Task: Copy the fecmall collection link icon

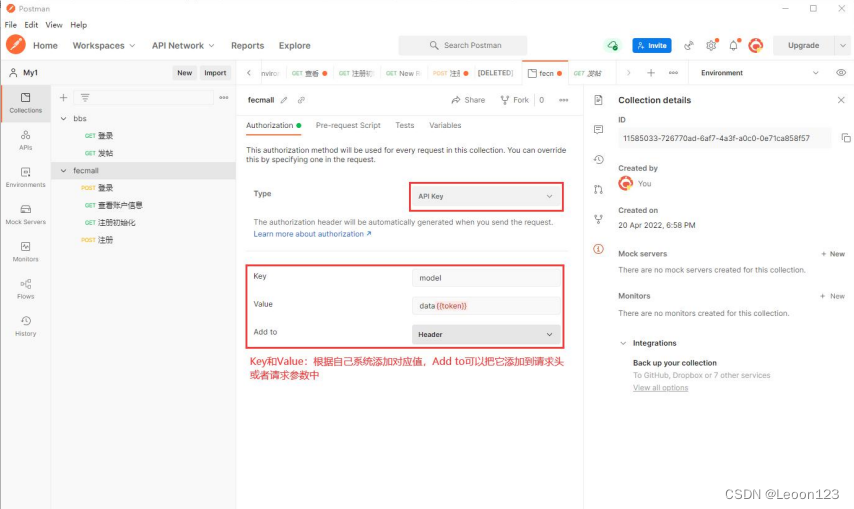Action: [x=301, y=100]
